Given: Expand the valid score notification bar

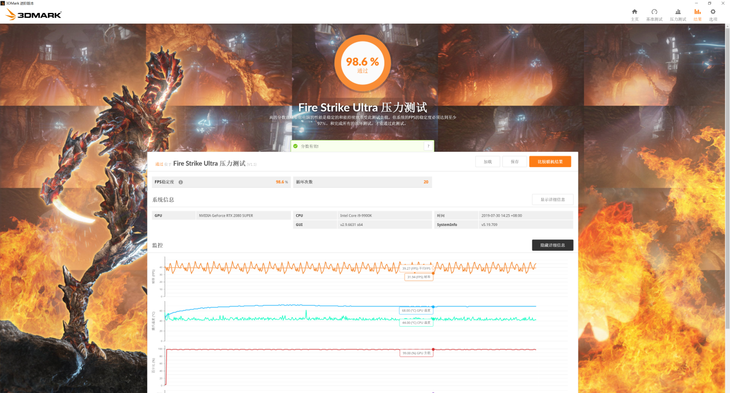Looking at the screenshot, I should (x=362, y=146).
